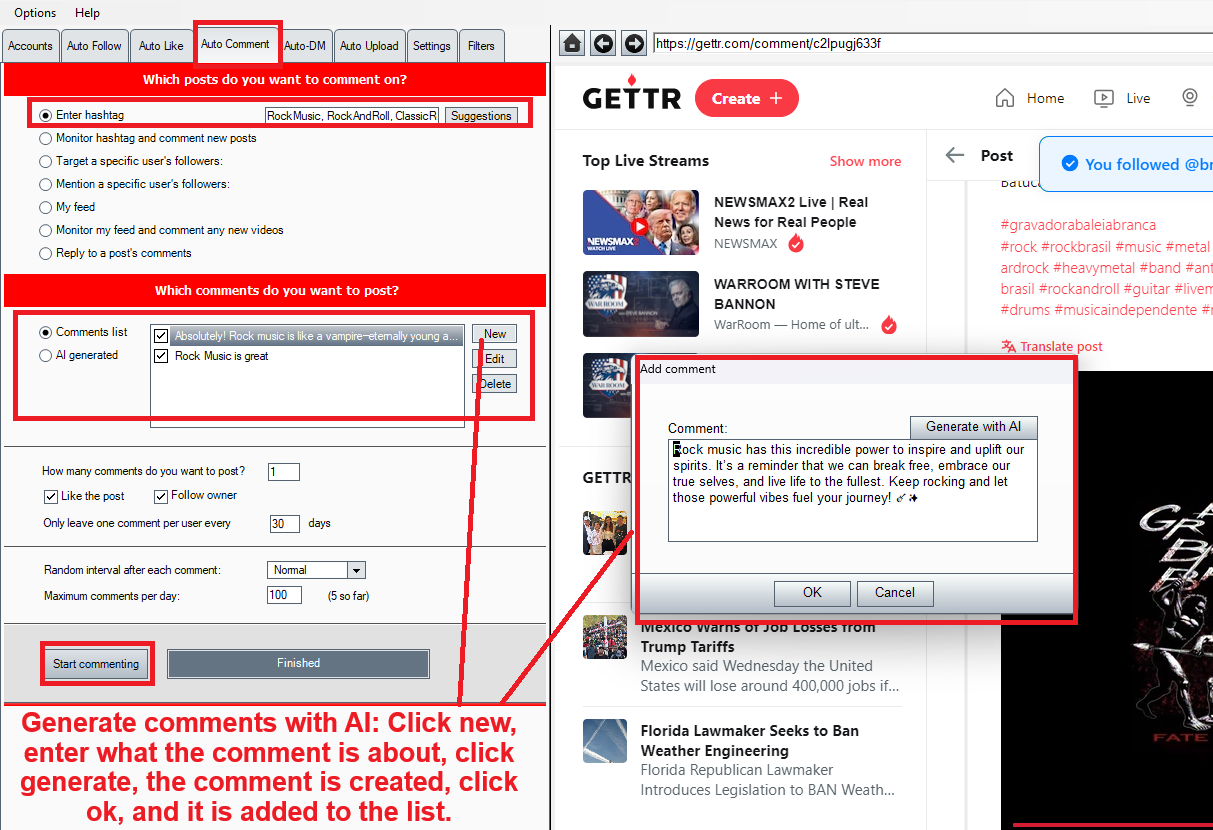This screenshot has height=830, width=1213.
Task: Toggle the Follow owner checkbox
Action: pos(161,497)
